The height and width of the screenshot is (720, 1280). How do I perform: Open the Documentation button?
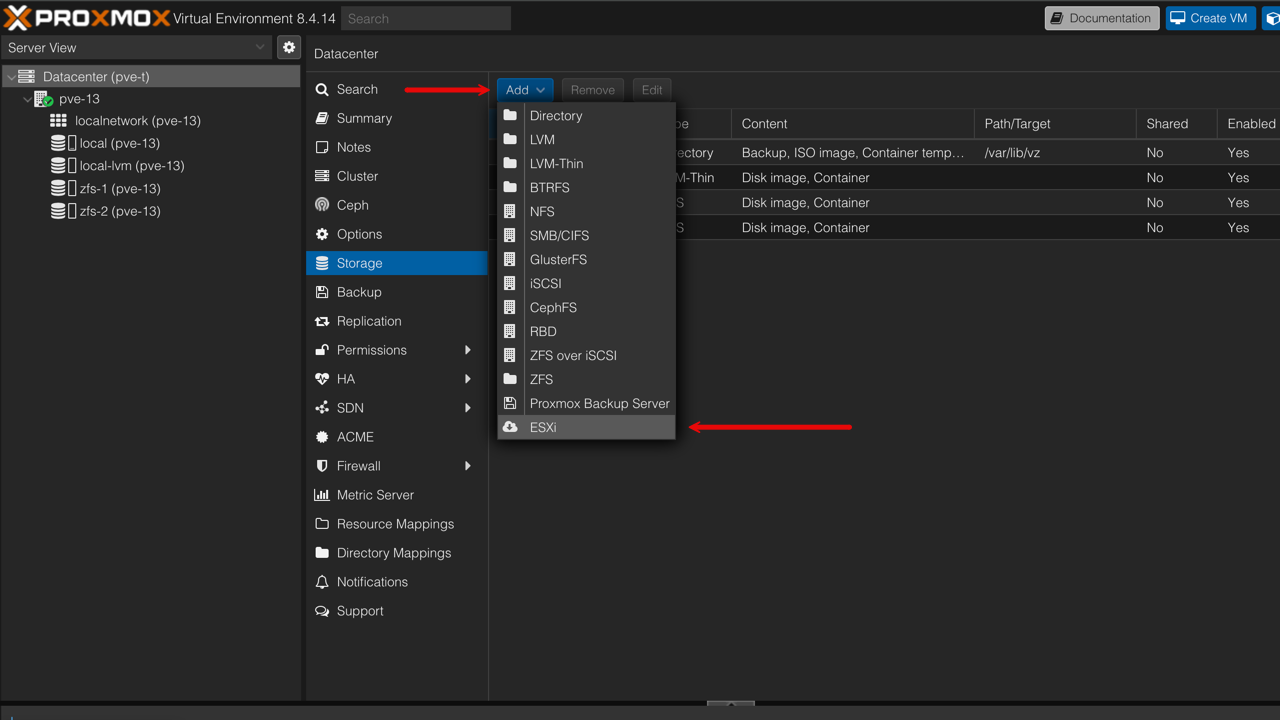1101,18
